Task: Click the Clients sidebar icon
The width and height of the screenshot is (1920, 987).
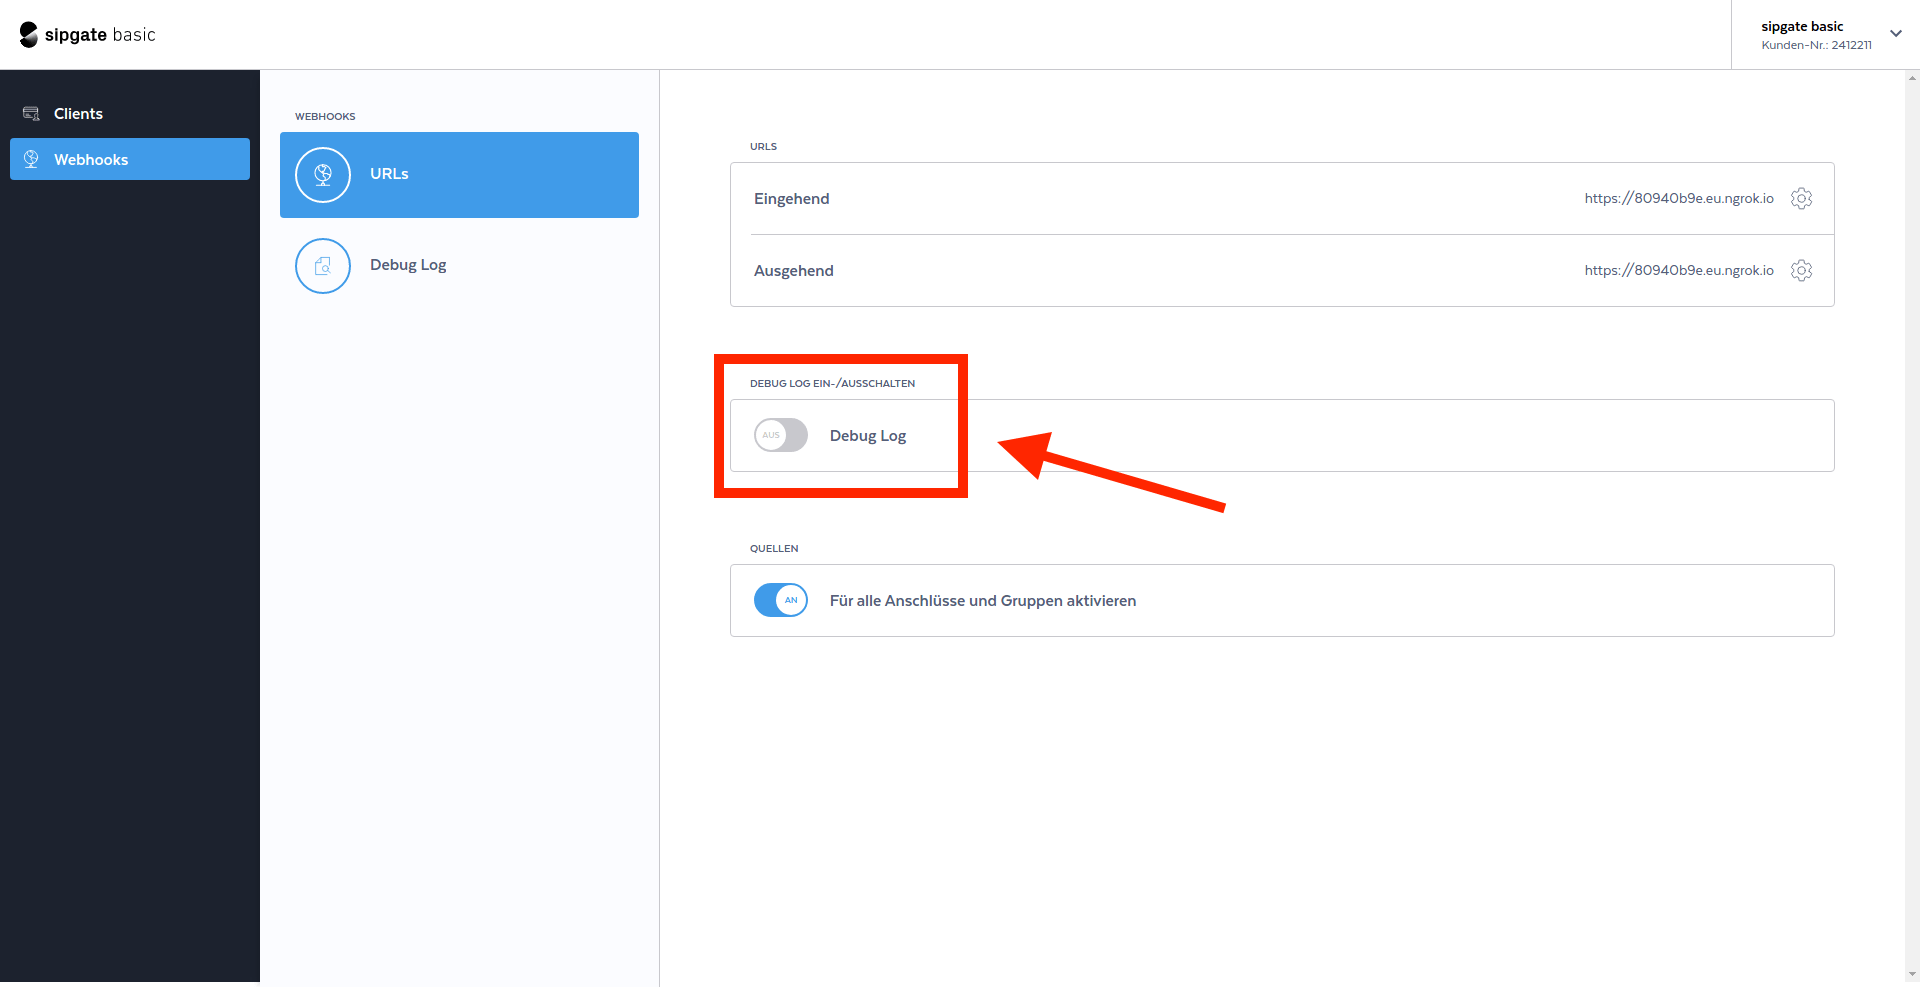Action: point(31,114)
